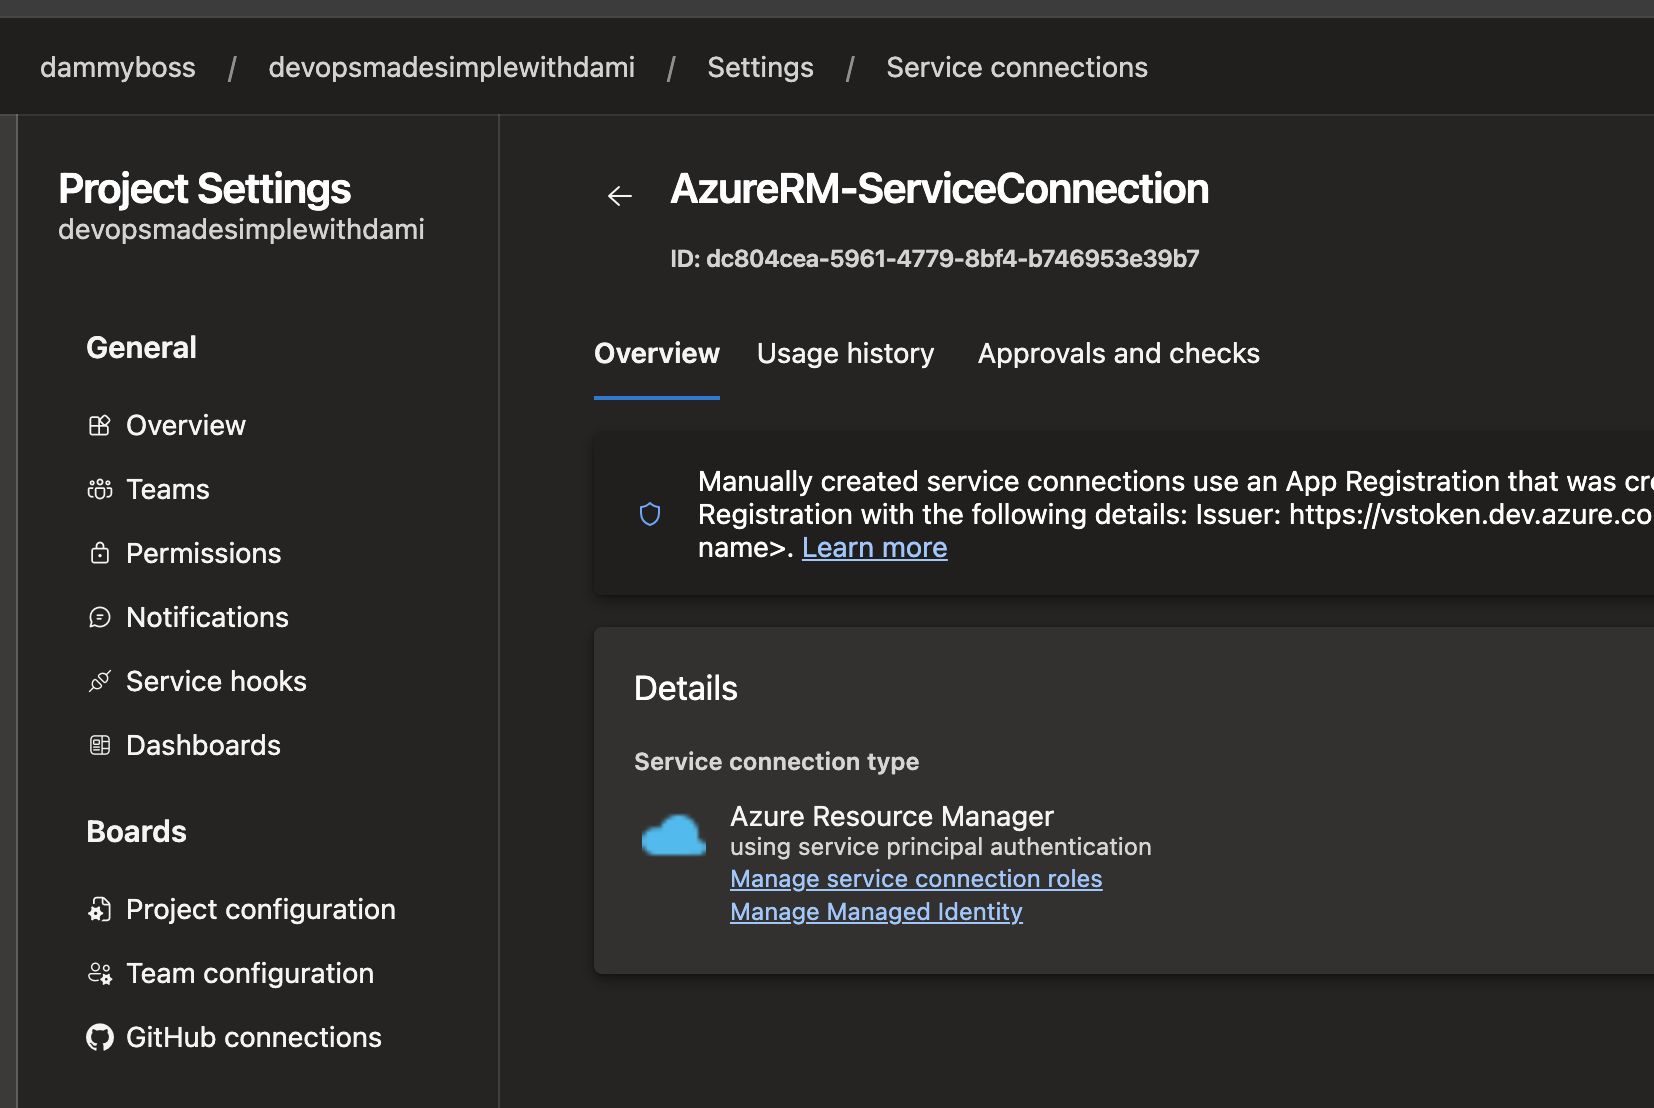
Task: Follow the Learn more link
Action: (x=875, y=548)
